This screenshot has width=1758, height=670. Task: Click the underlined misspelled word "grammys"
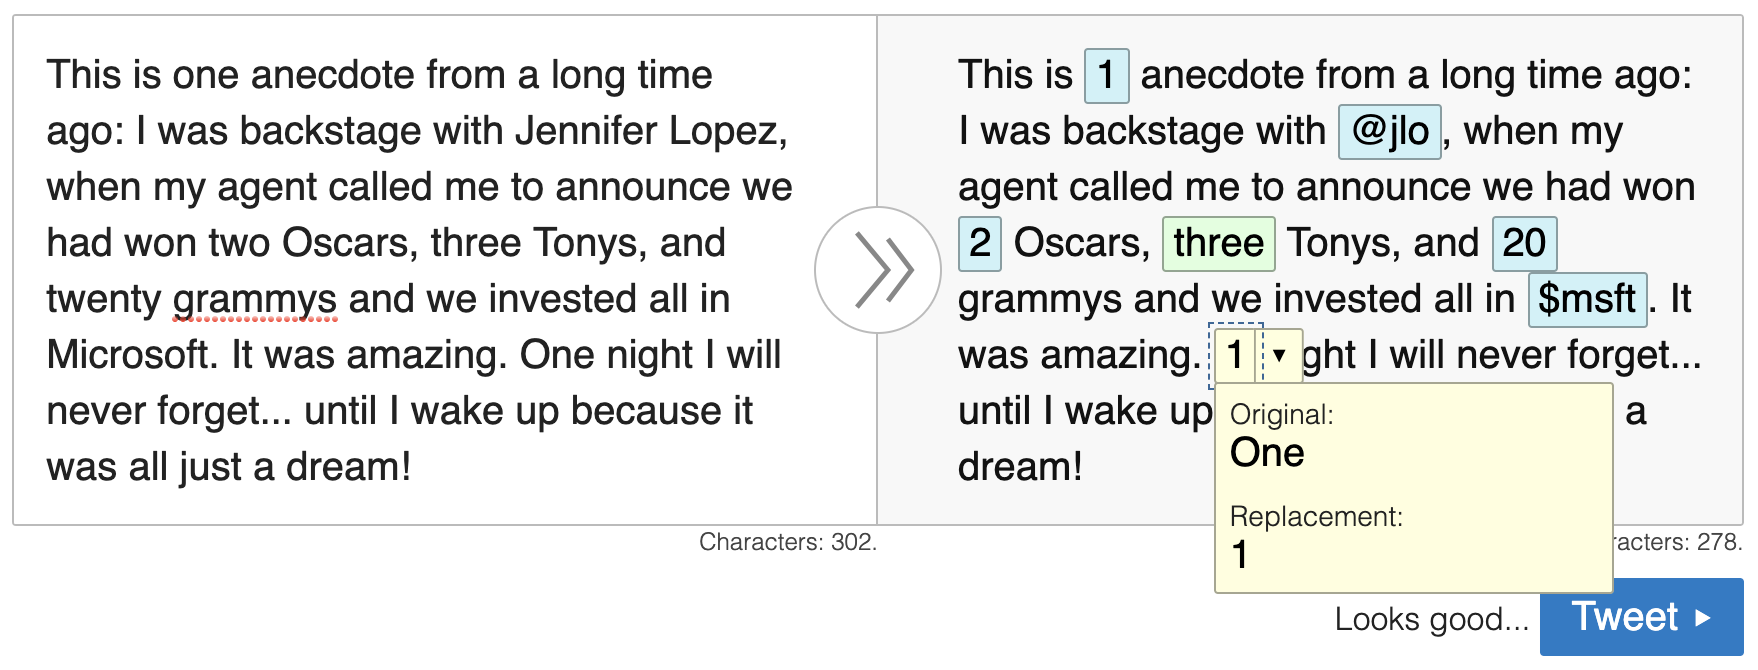tap(255, 299)
